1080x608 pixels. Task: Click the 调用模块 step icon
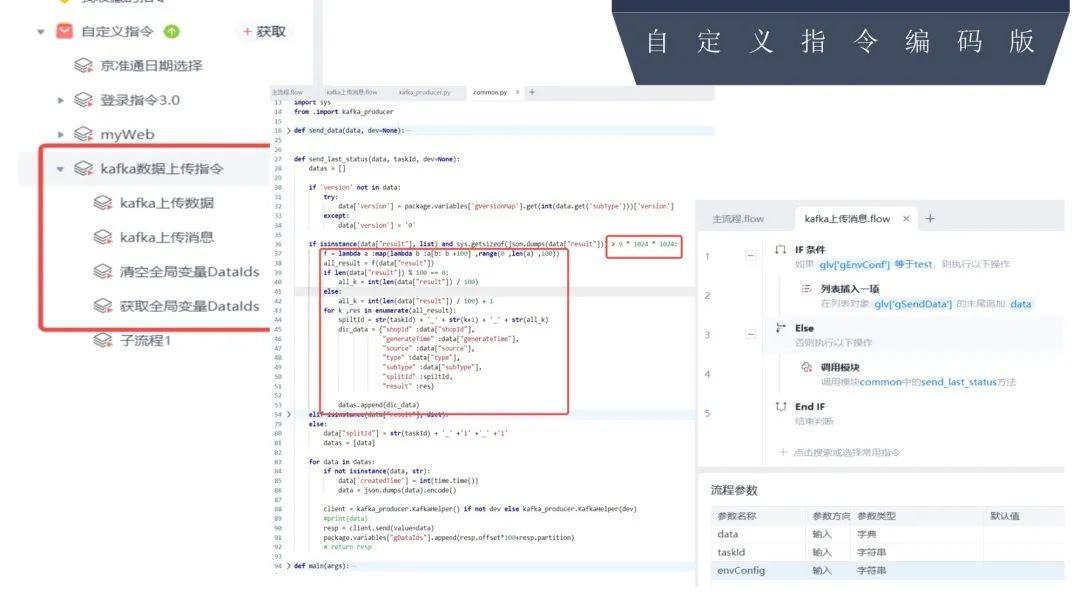[806, 367]
